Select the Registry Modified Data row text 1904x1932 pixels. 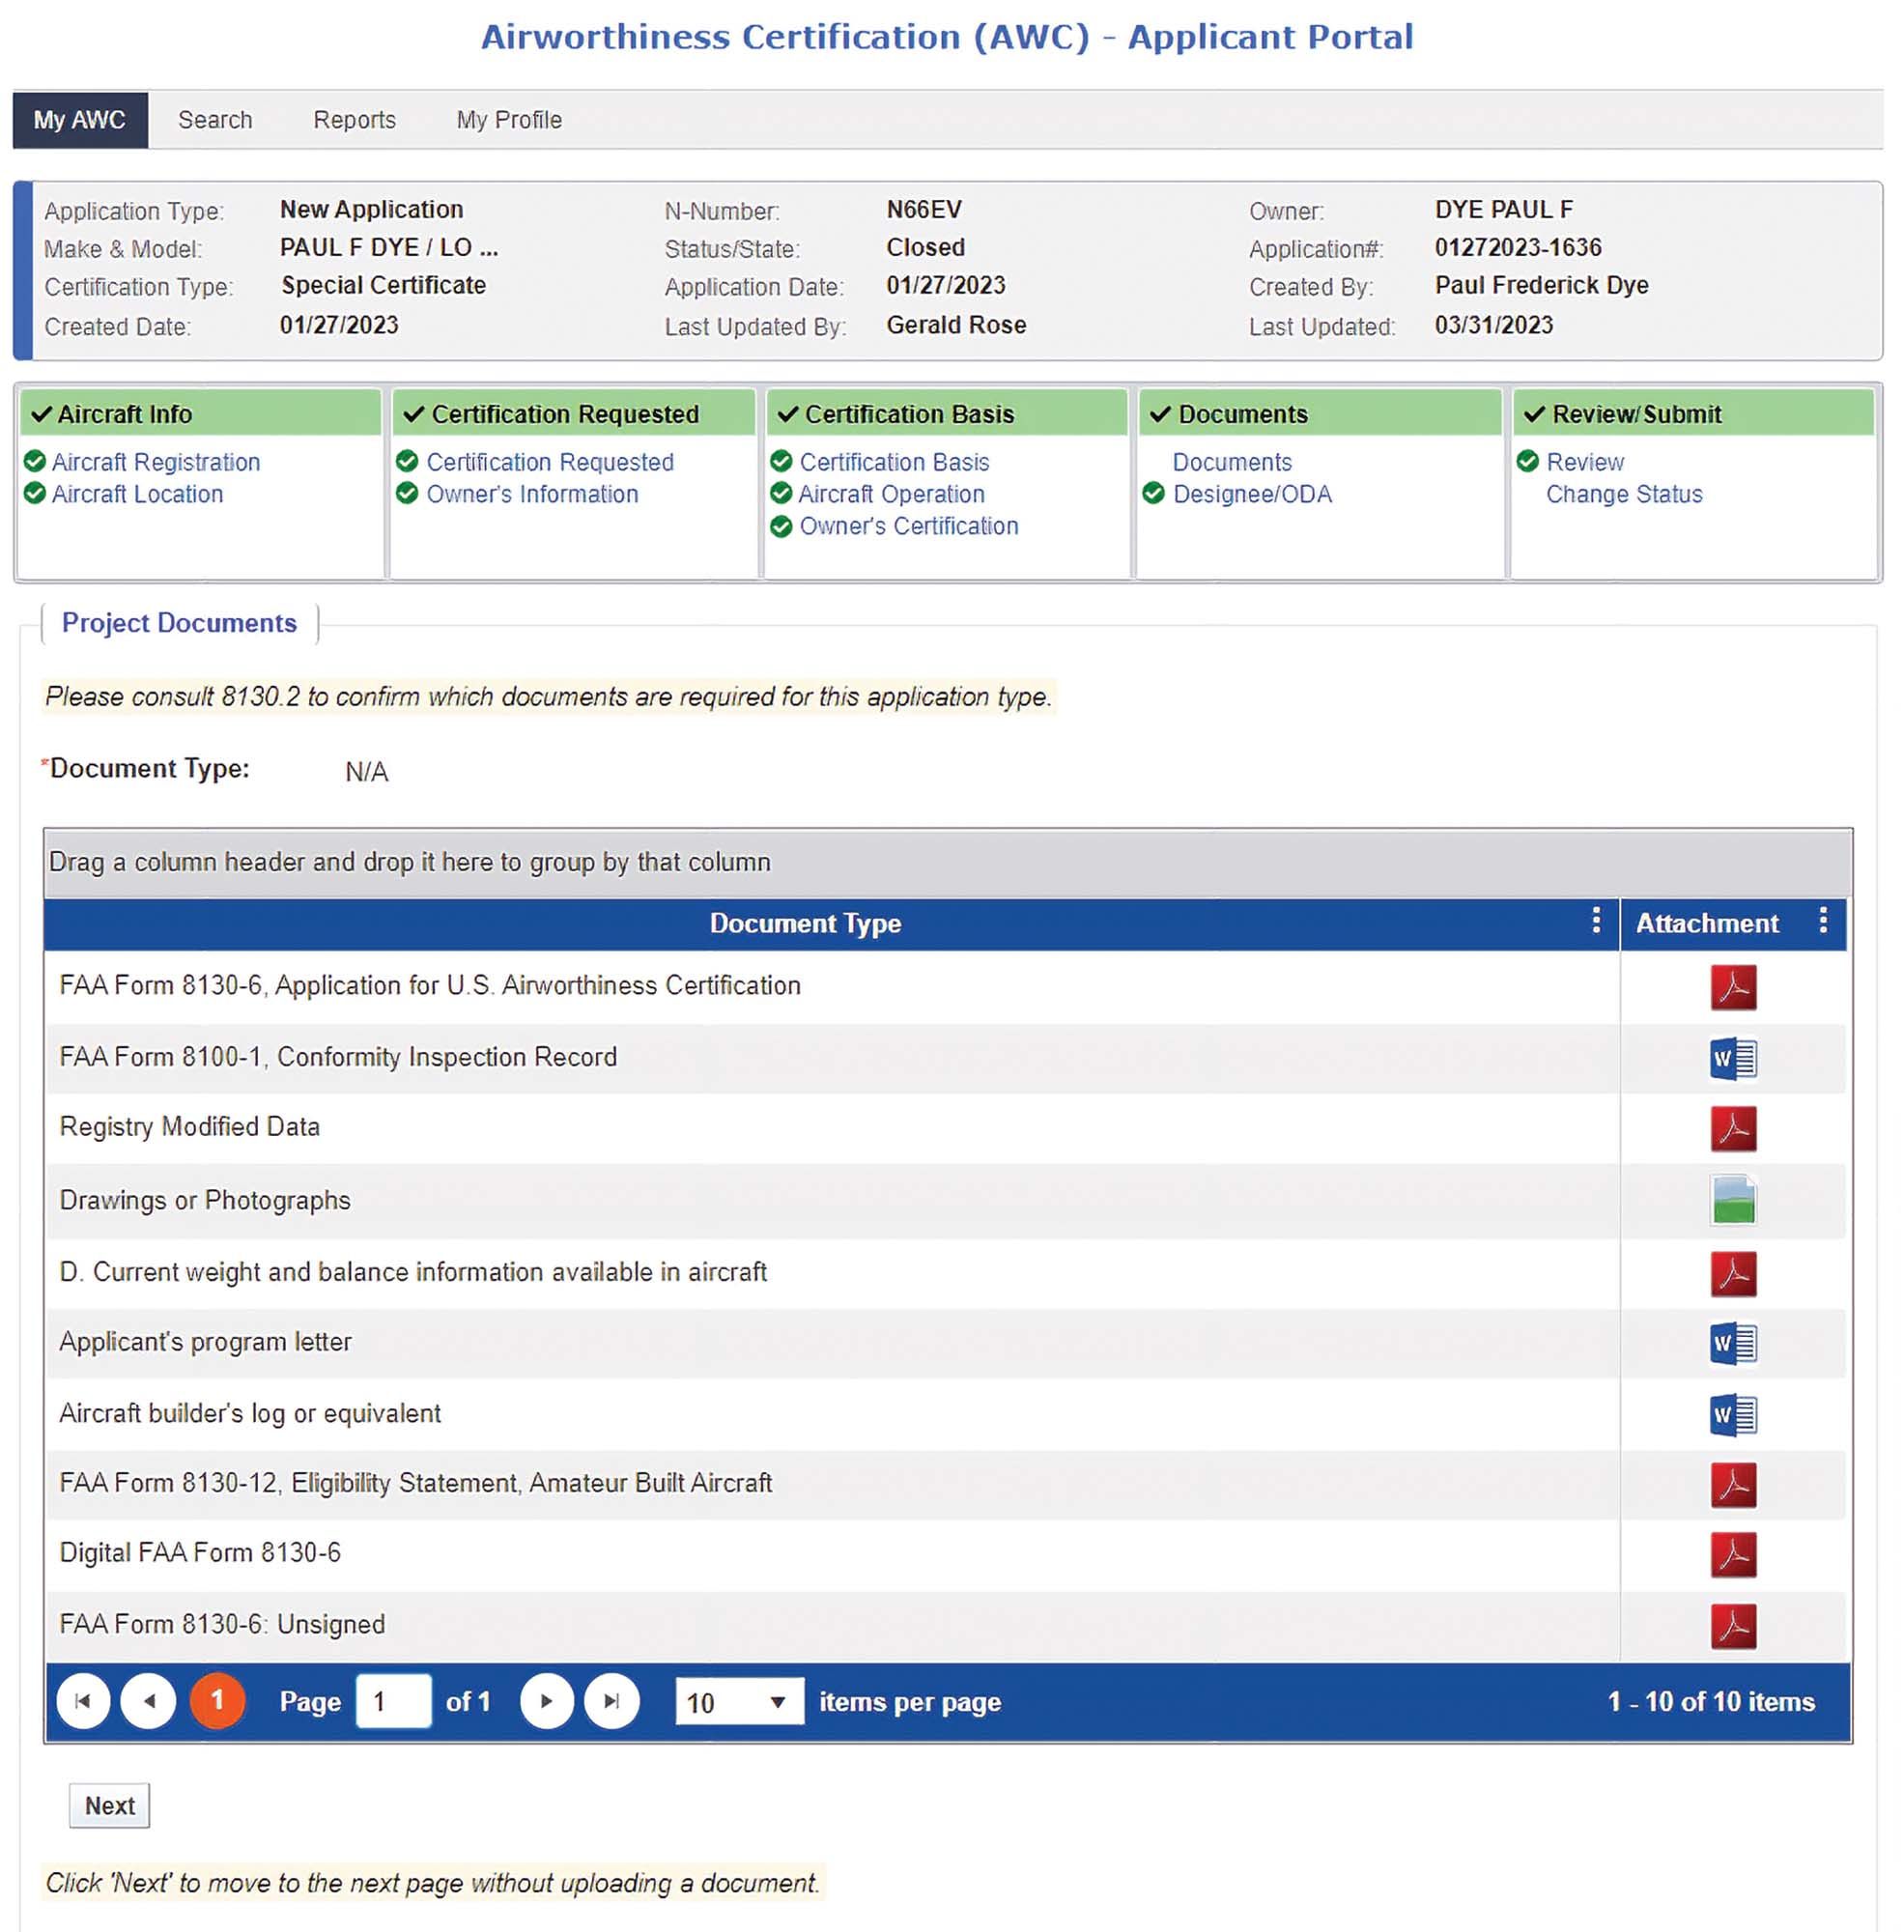coord(190,1127)
